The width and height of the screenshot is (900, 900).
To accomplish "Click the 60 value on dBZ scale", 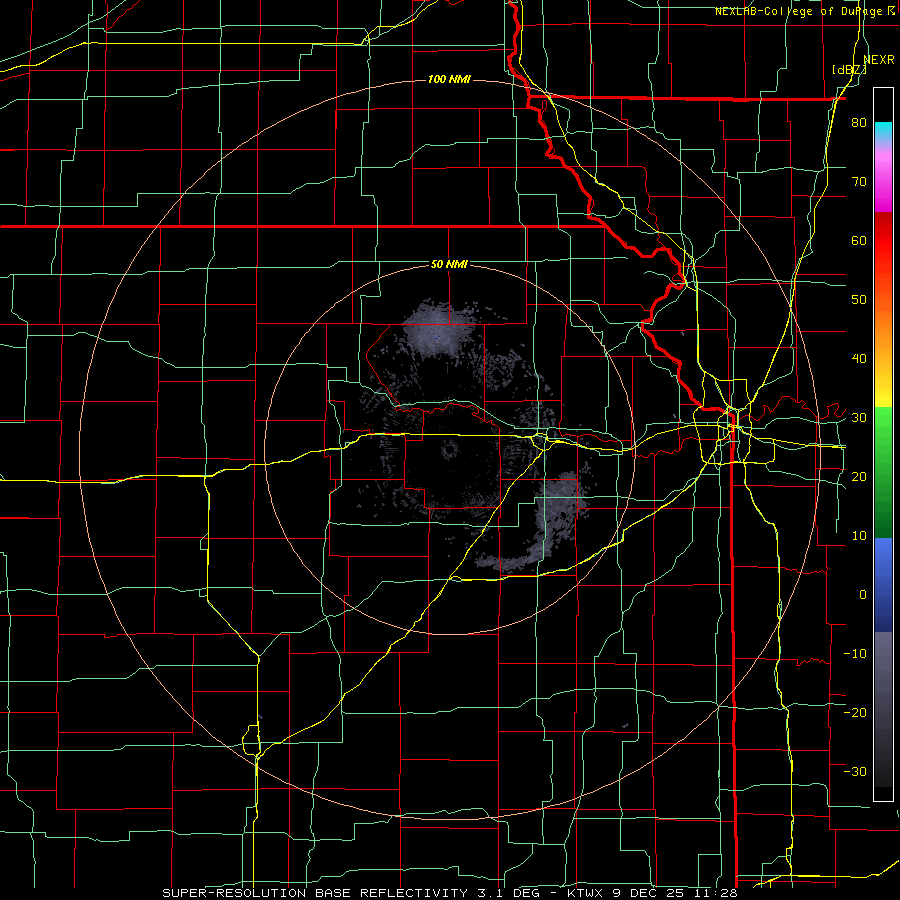I will point(859,240).
